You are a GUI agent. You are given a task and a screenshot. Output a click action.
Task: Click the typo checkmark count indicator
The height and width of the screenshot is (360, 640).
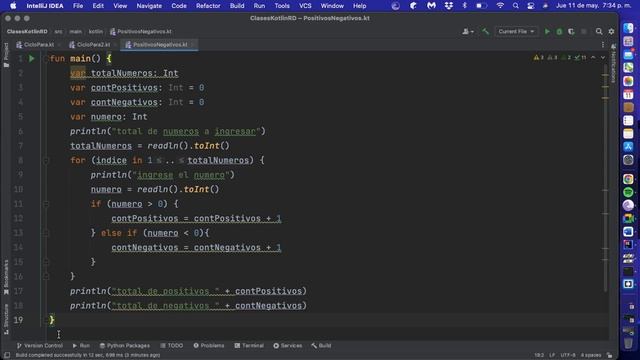(x=580, y=58)
